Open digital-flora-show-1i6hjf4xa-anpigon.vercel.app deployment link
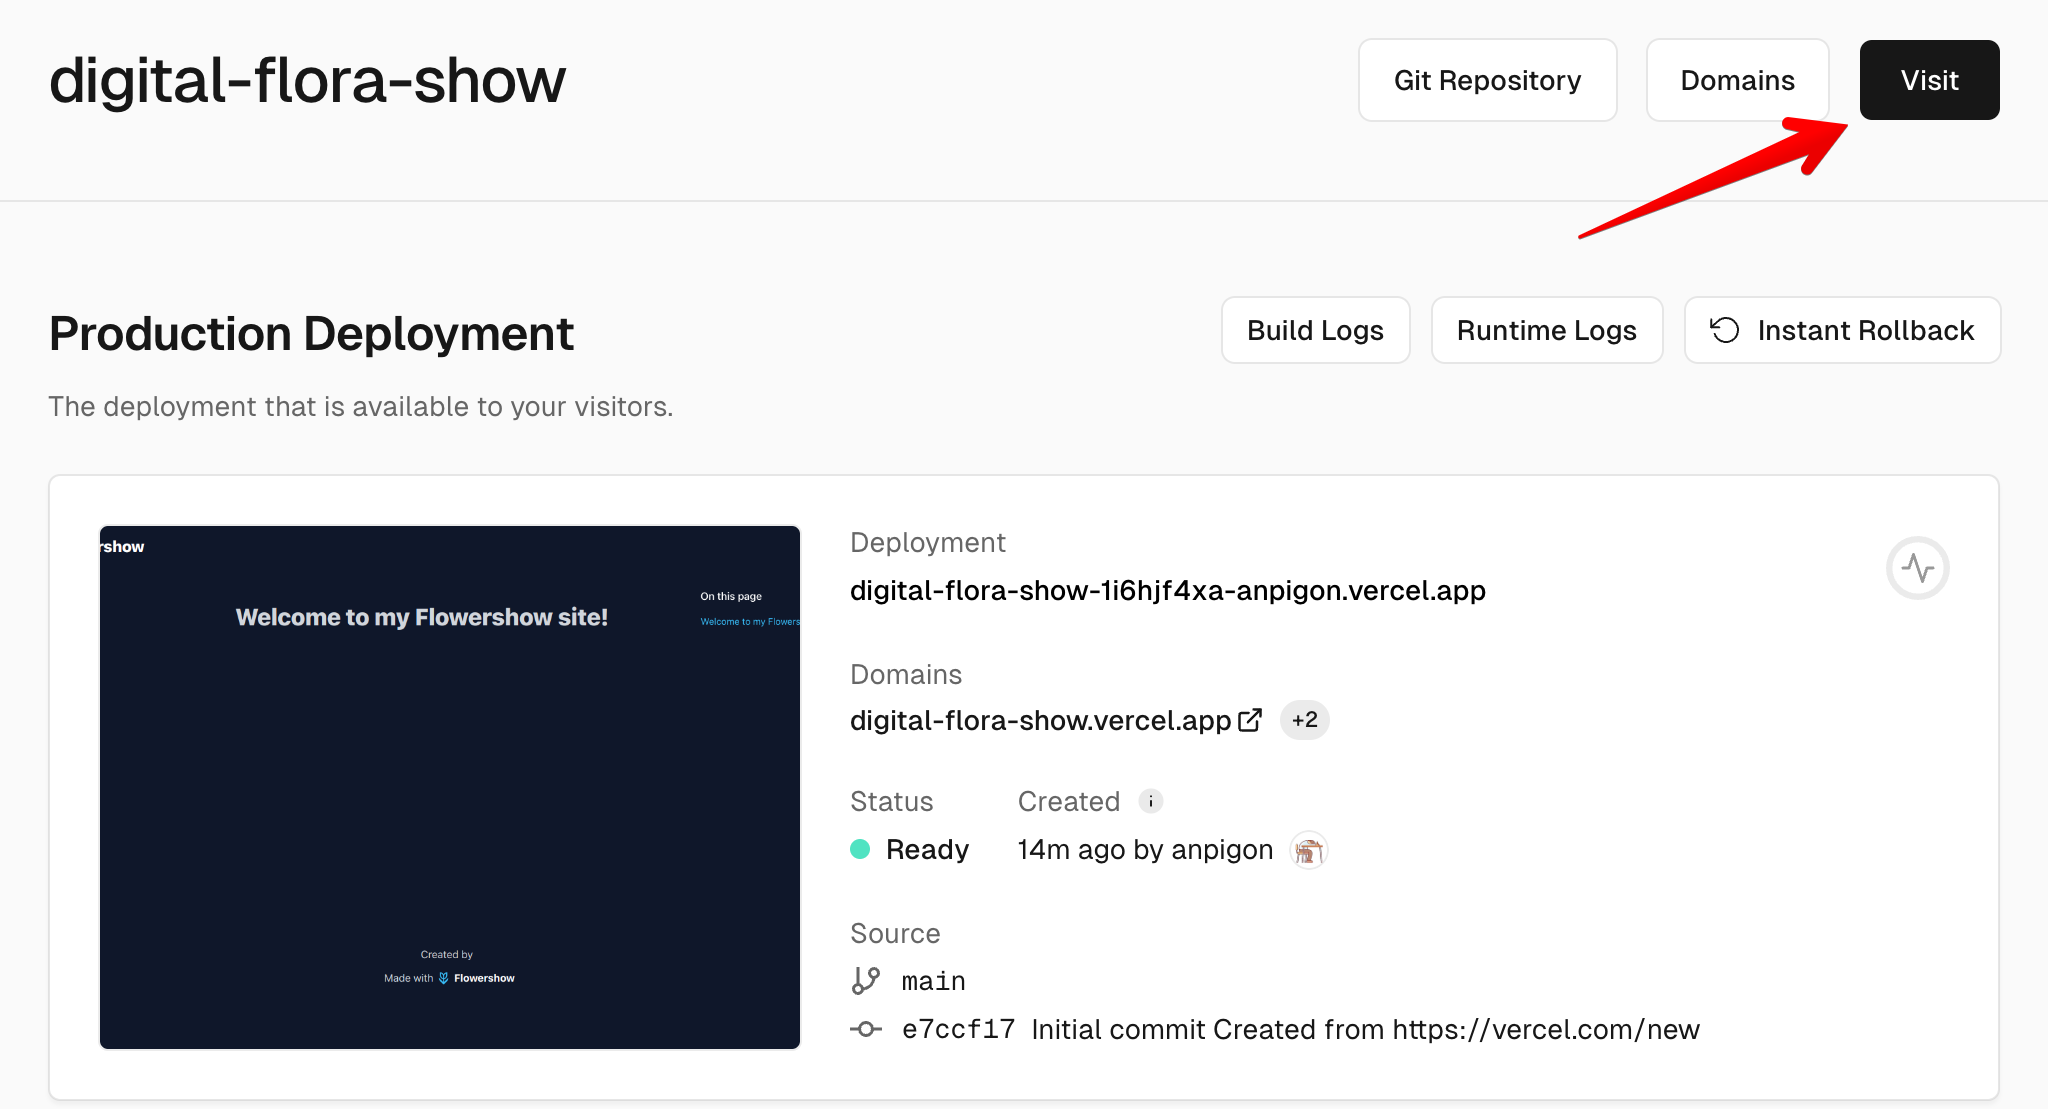2048x1109 pixels. (1167, 591)
